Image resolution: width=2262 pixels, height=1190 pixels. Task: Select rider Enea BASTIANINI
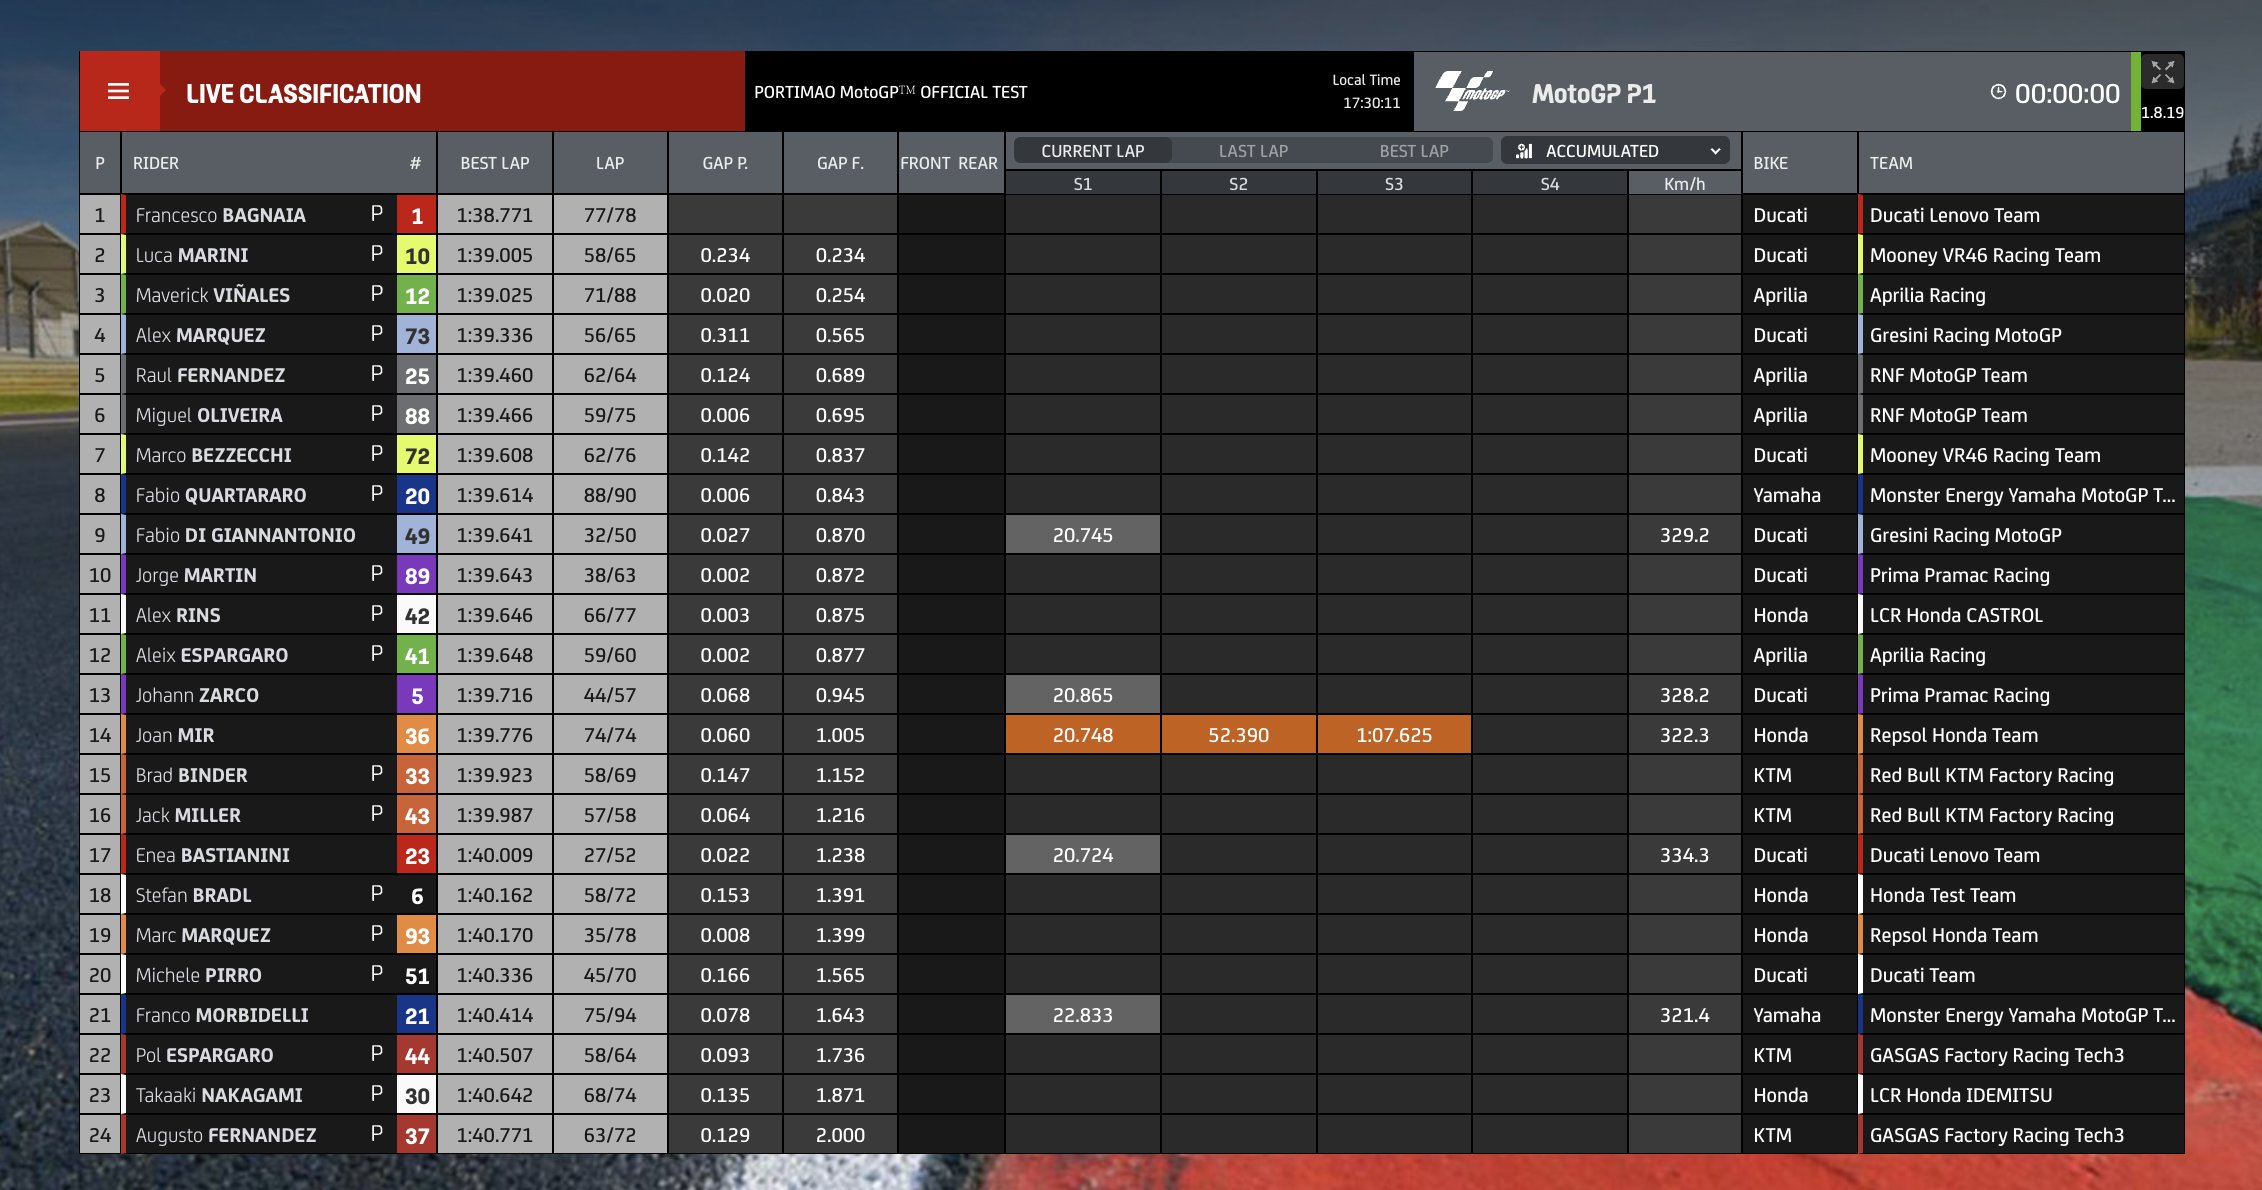(x=212, y=855)
